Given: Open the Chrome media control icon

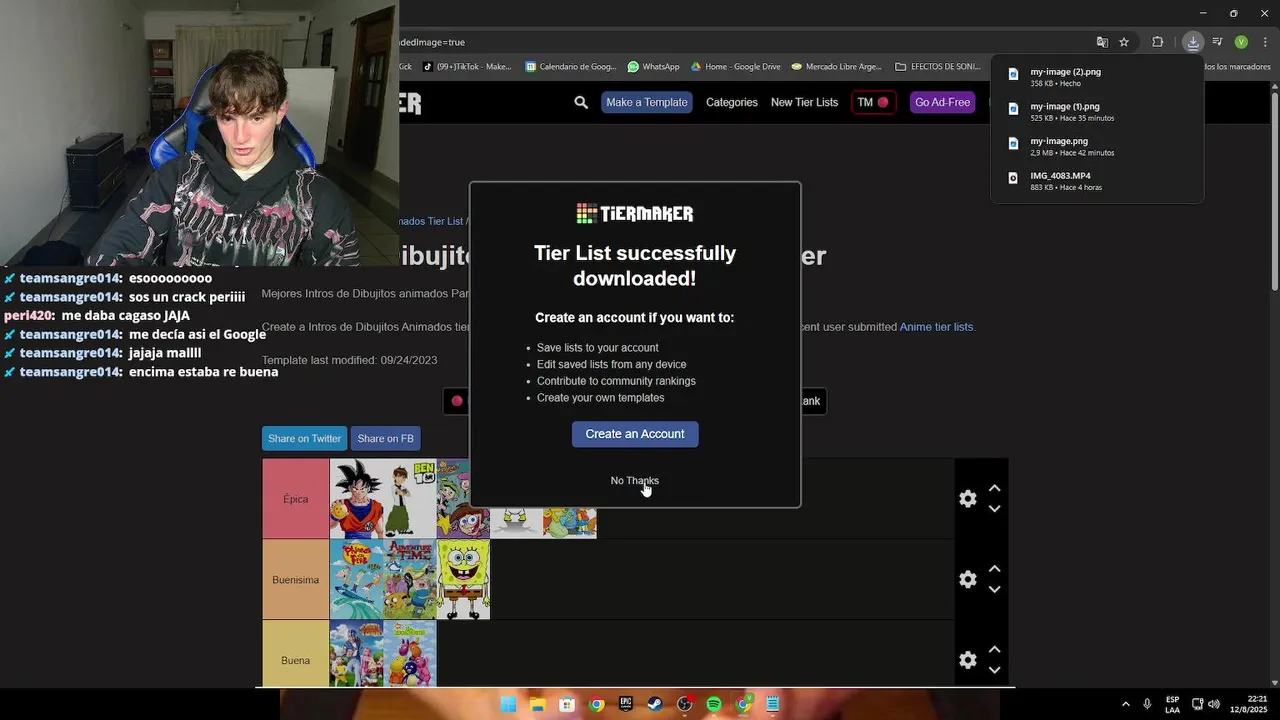Looking at the screenshot, I should tap(1217, 42).
